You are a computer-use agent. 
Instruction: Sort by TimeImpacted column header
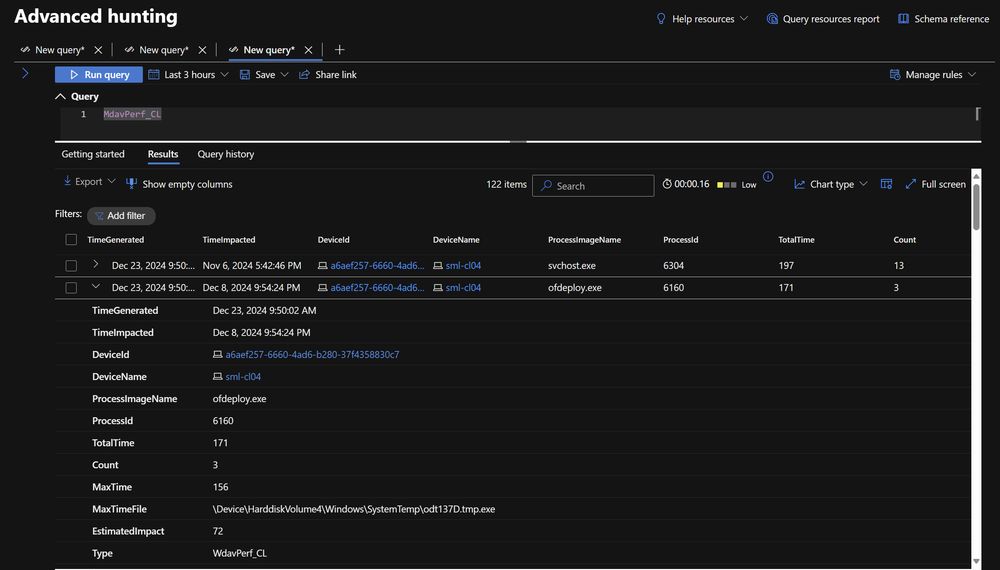tap(229, 240)
